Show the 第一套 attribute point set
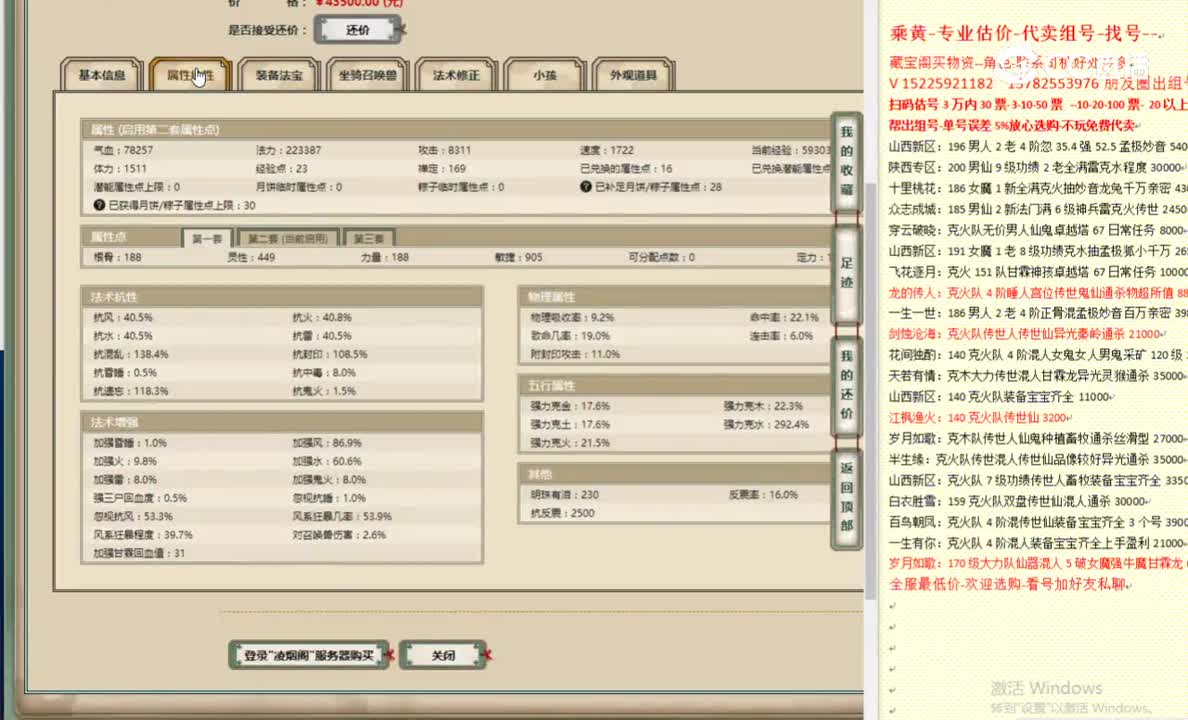The width and height of the screenshot is (1188, 720). (207, 238)
